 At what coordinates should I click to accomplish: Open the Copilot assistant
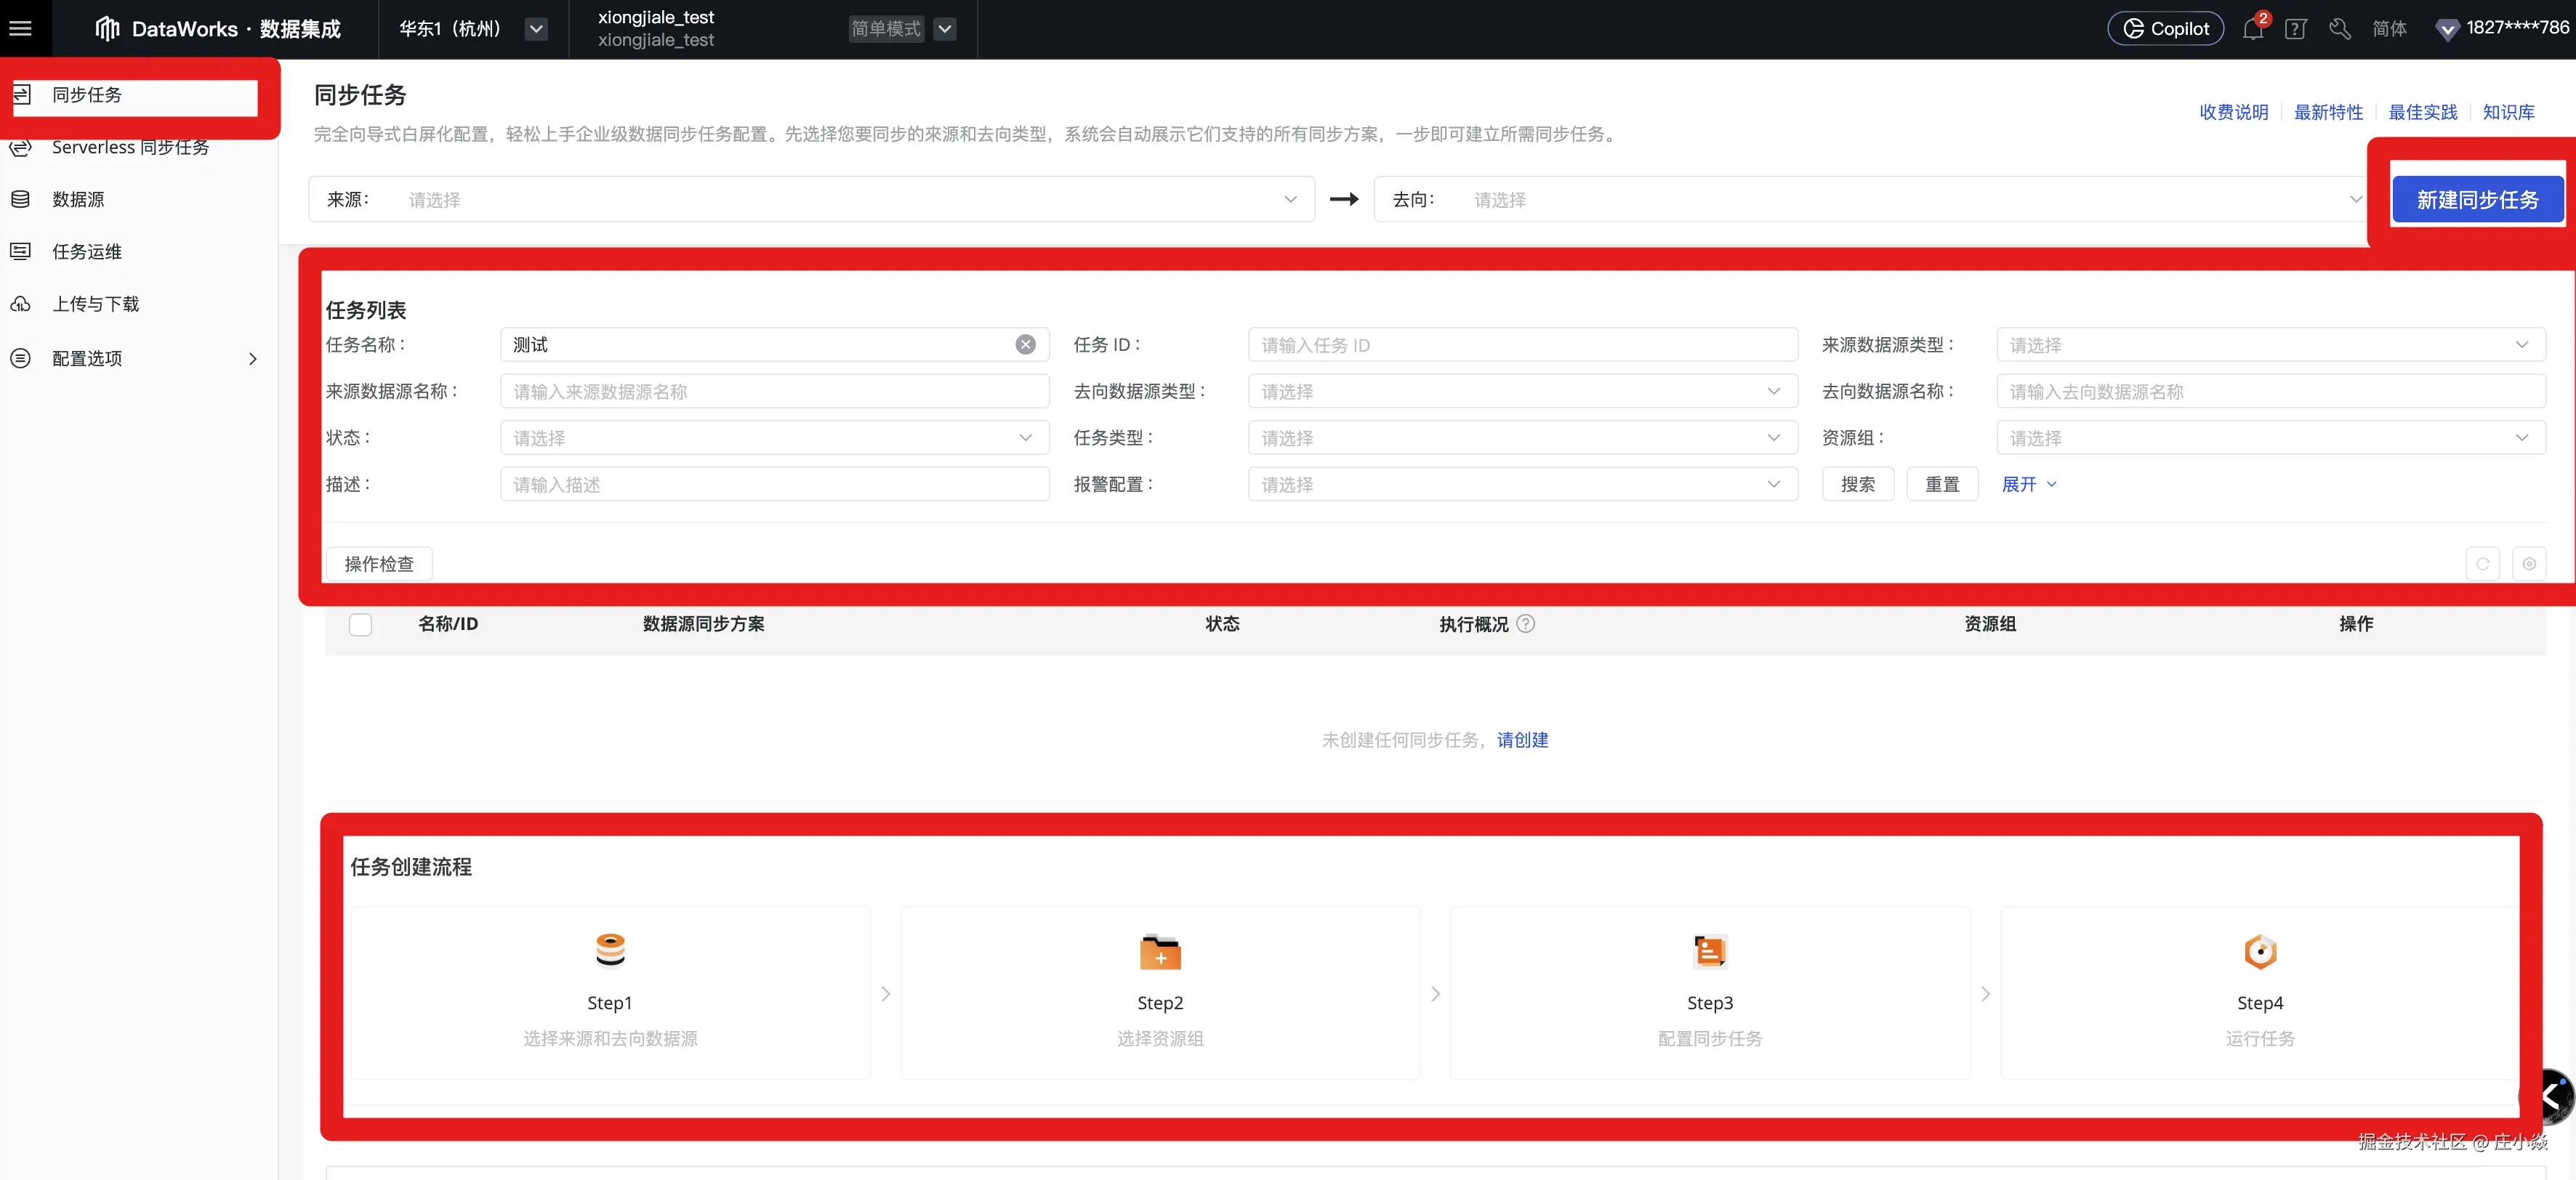(2165, 29)
